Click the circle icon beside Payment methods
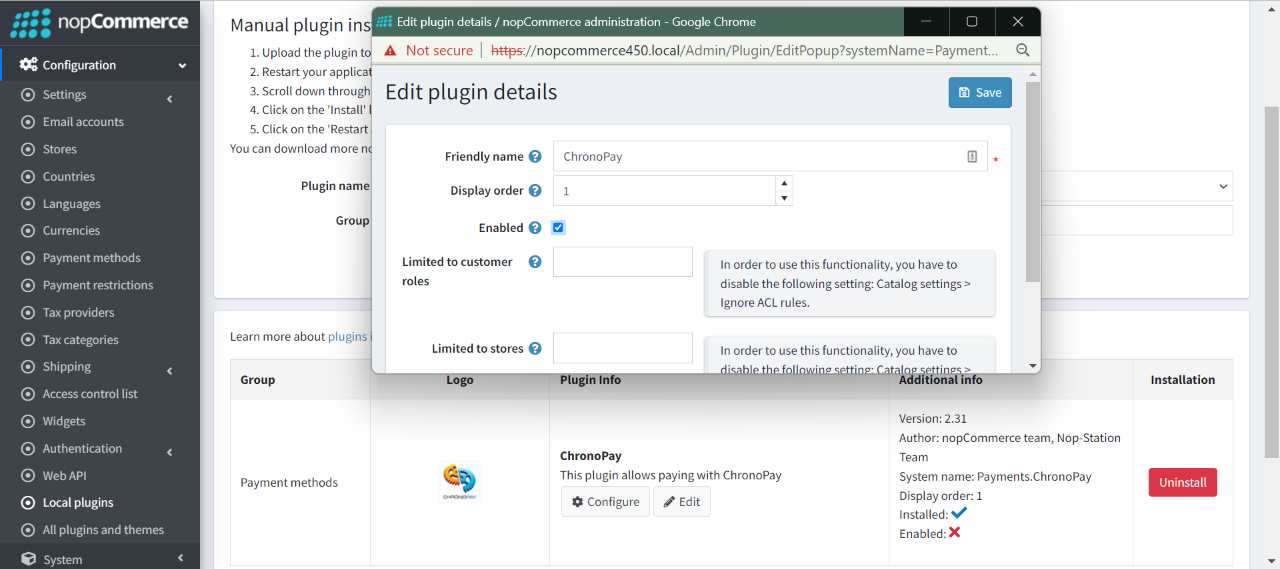 click(x=28, y=258)
